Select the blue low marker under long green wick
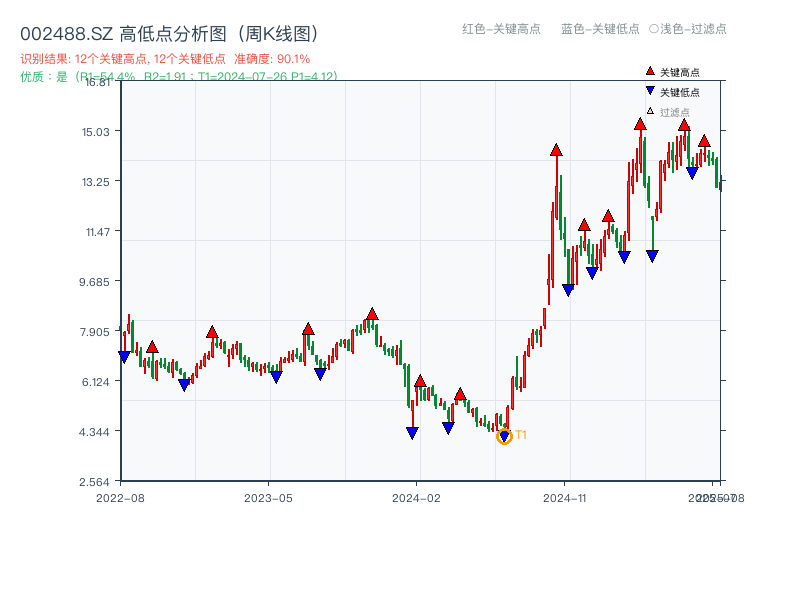Screen dimensions: 800x600 coord(652,256)
